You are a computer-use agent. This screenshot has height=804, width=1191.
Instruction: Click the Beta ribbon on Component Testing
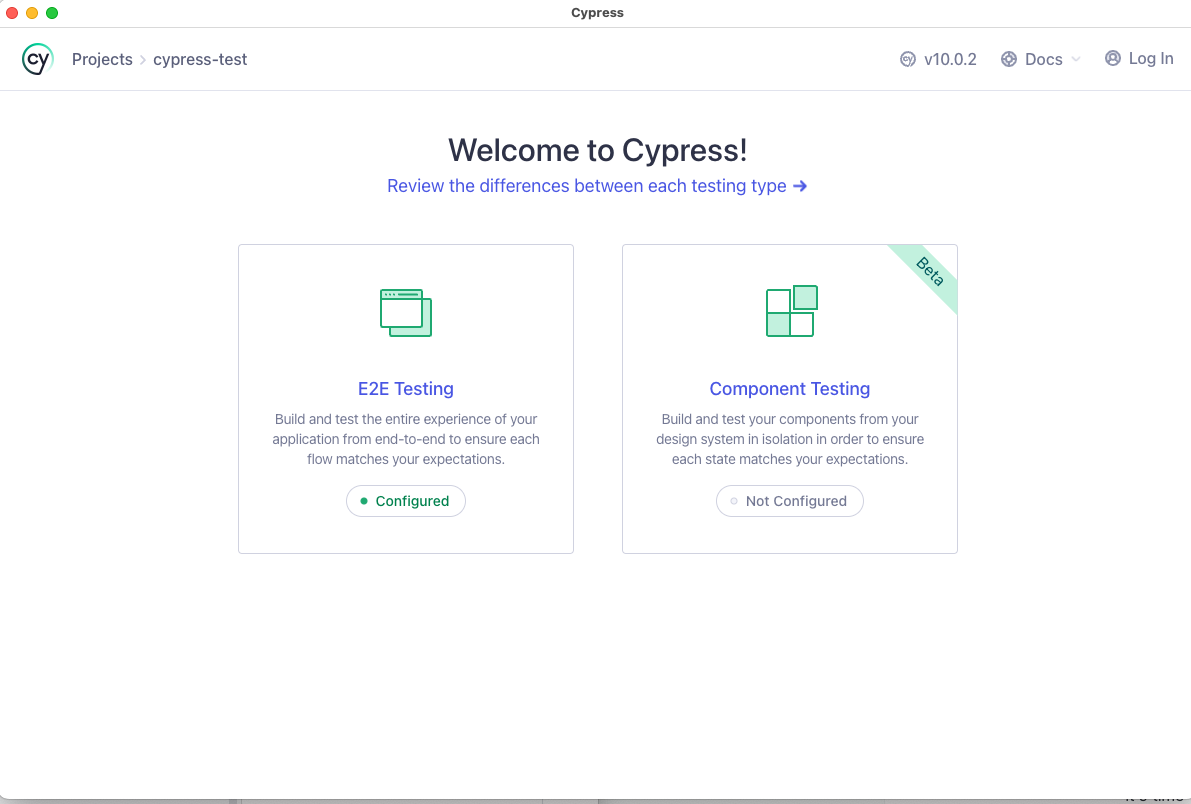coord(929,273)
